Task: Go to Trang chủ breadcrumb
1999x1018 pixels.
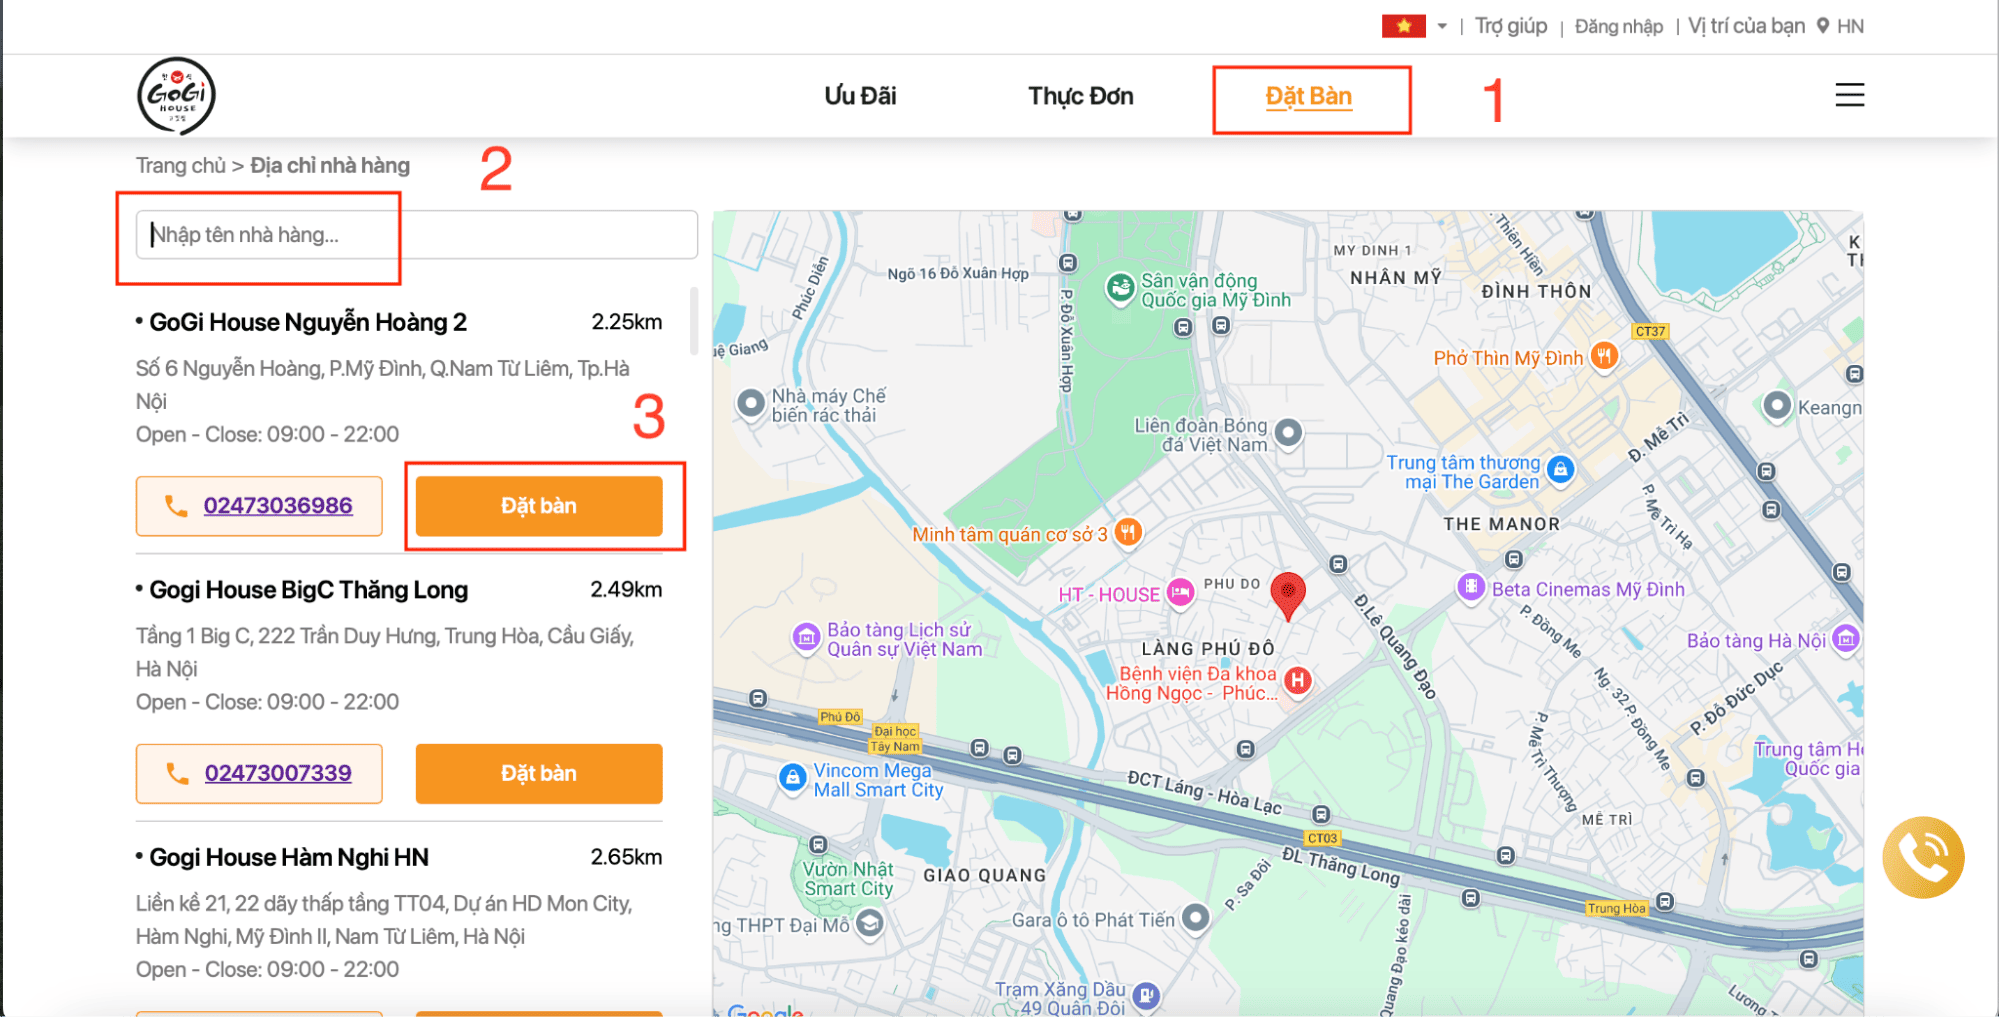Action: (x=181, y=166)
